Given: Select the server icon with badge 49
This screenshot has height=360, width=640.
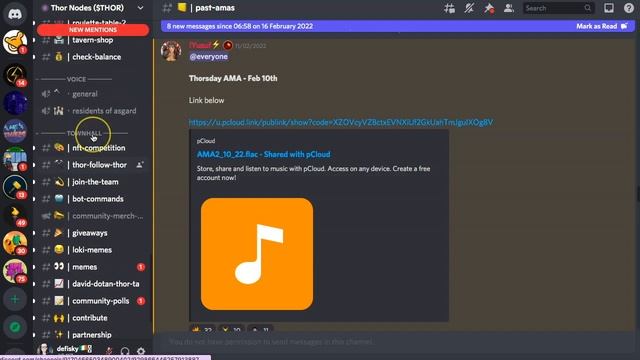Looking at the screenshot, I should 15,215.
